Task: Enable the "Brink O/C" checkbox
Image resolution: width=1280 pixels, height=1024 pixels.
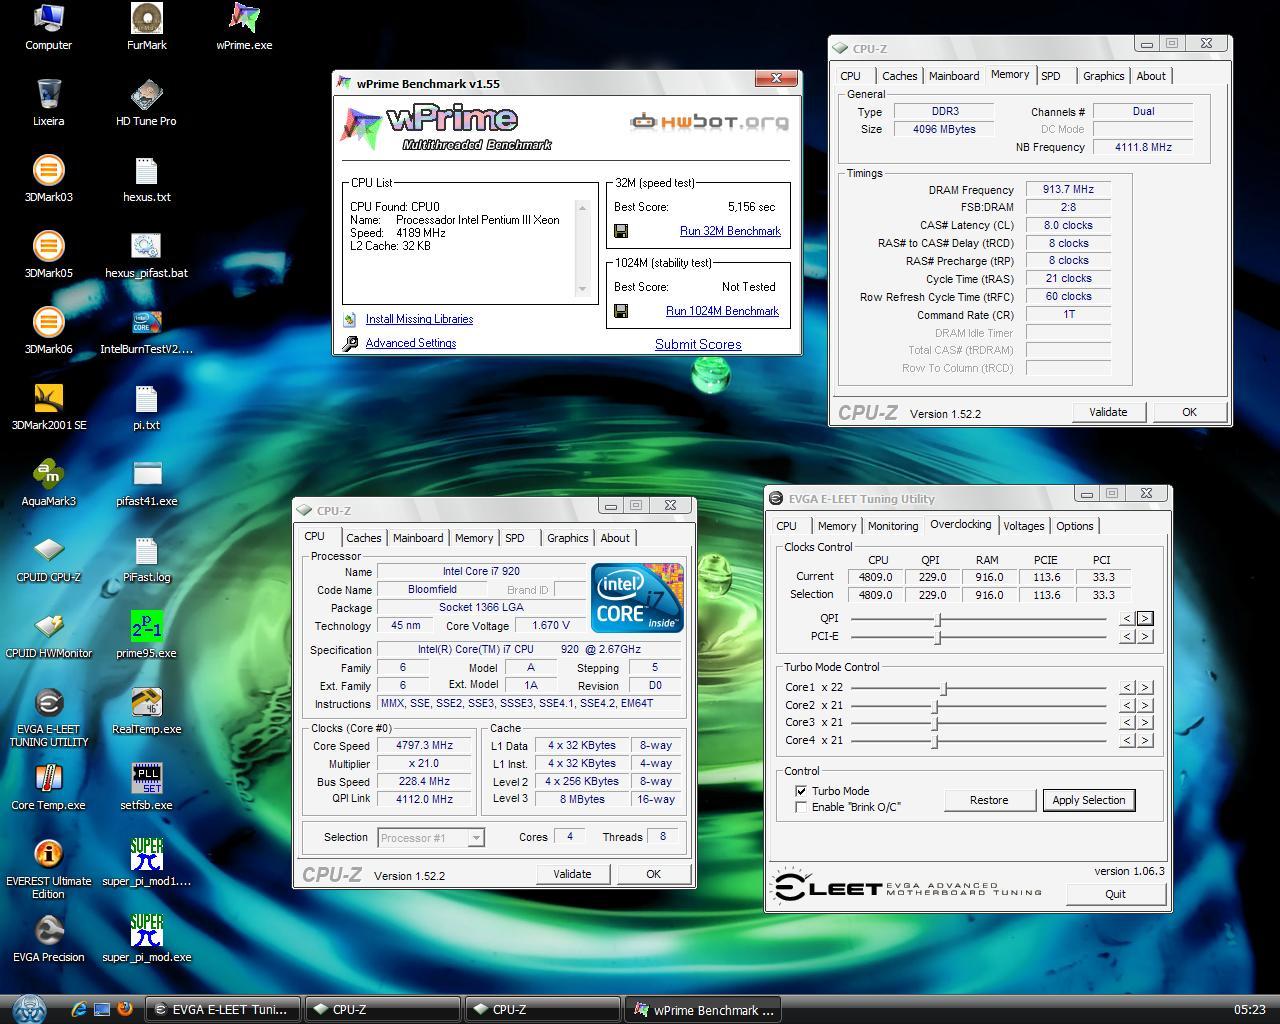Action: point(801,806)
